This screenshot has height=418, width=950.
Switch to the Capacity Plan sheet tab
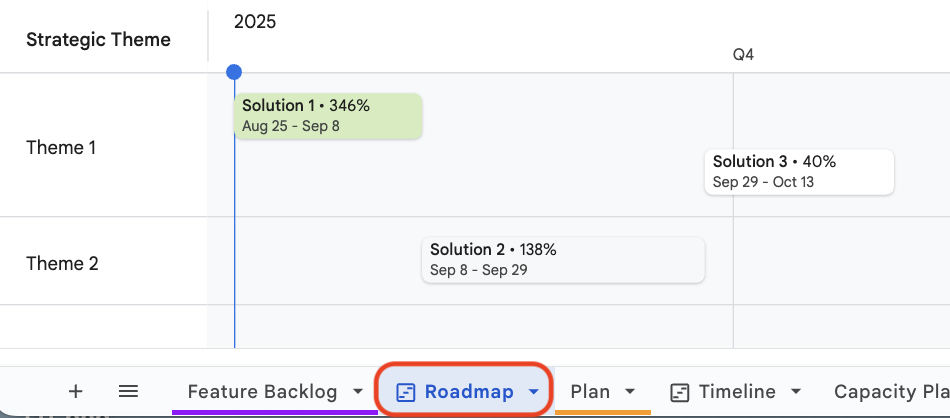click(890, 392)
